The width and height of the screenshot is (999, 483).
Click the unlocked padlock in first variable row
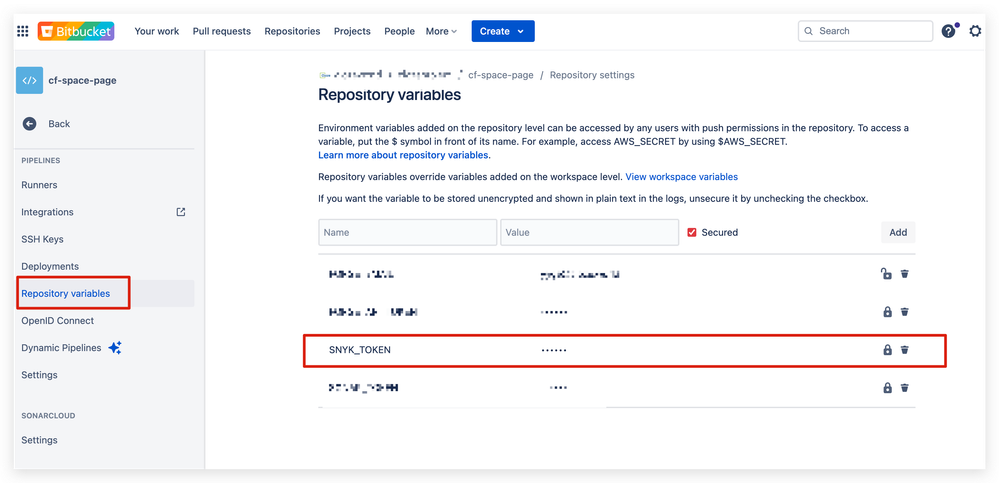(x=886, y=274)
